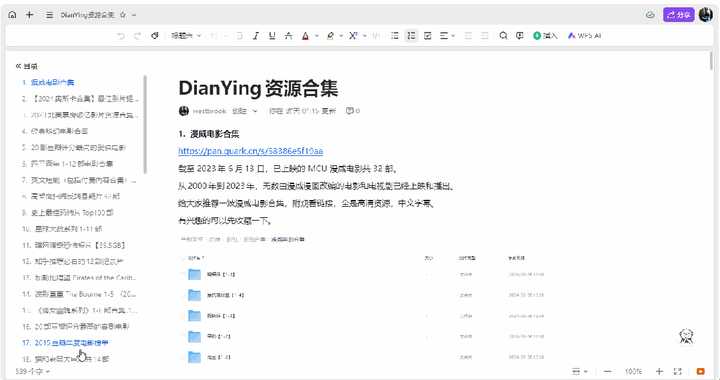The height and width of the screenshot is (380, 720).
Task: Open outline item 17 beginning with 2015
Action: click(65, 342)
